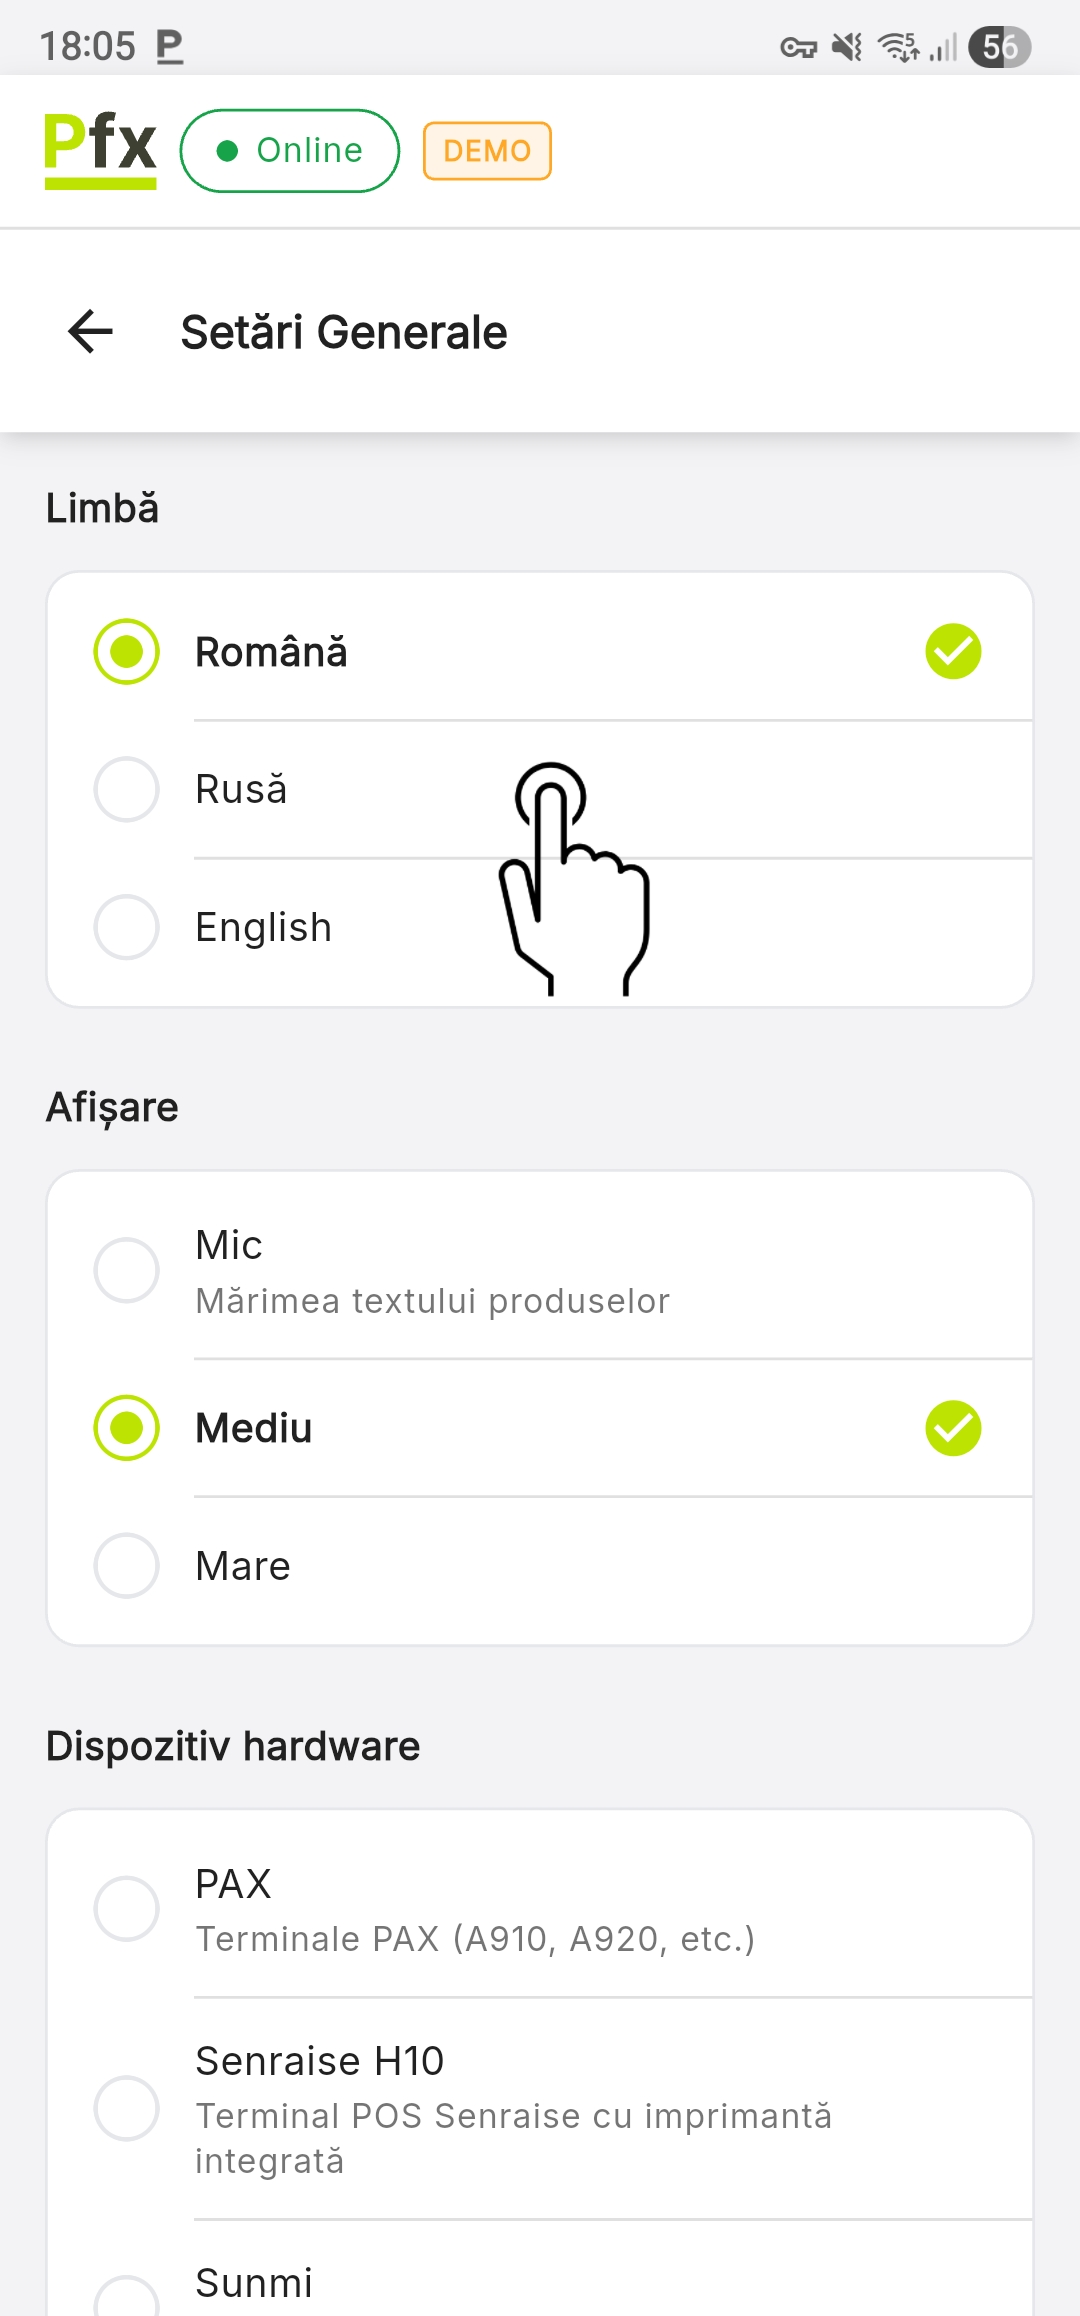Tap the Pfx logo
The width and height of the screenshot is (1080, 2316).
coord(100,150)
